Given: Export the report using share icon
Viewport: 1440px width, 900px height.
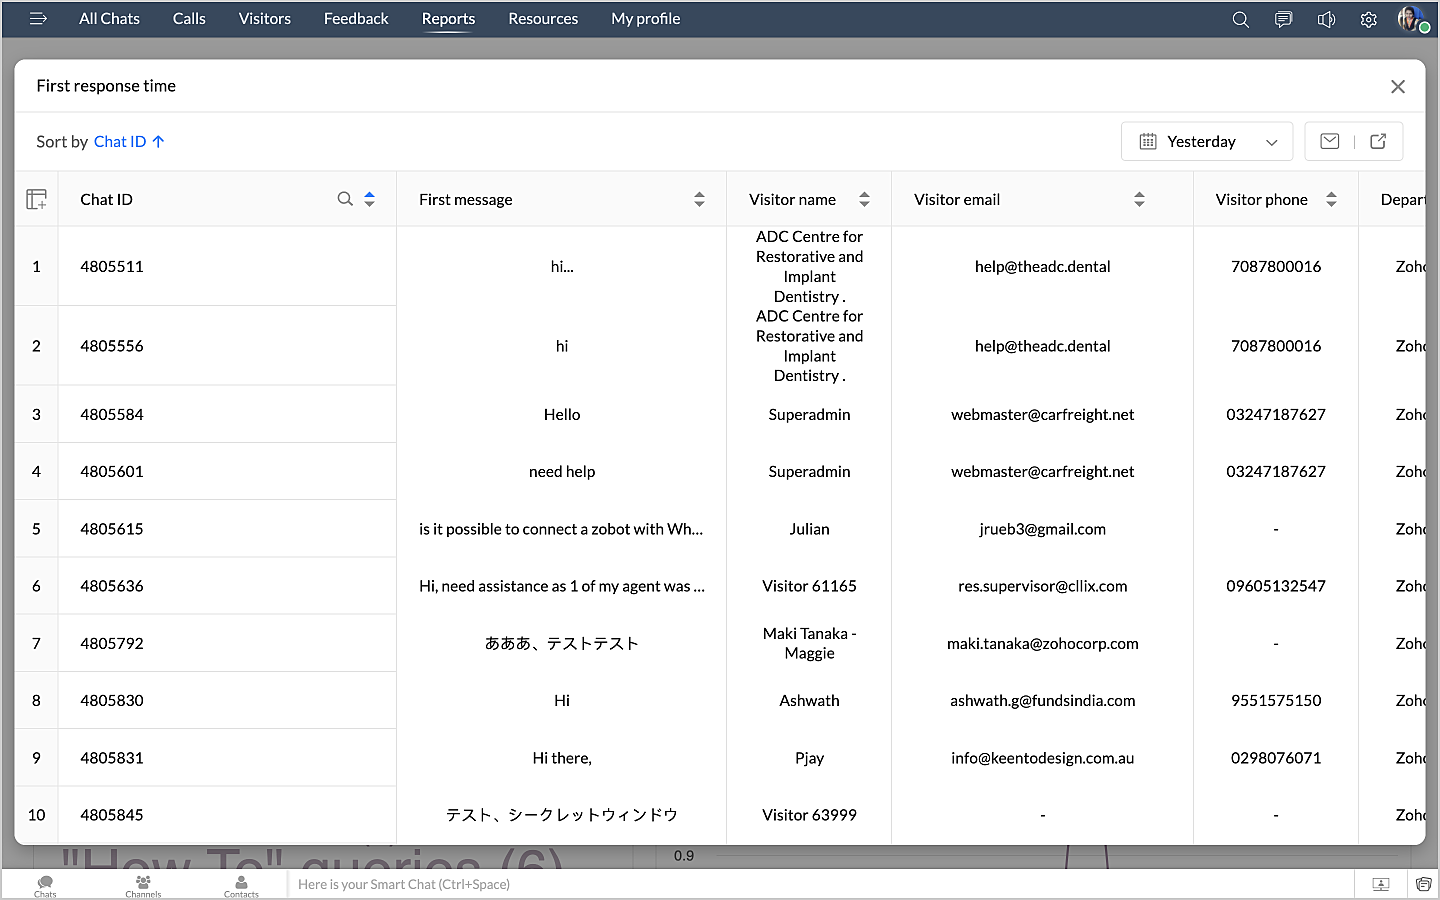Looking at the screenshot, I should [1378, 141].
